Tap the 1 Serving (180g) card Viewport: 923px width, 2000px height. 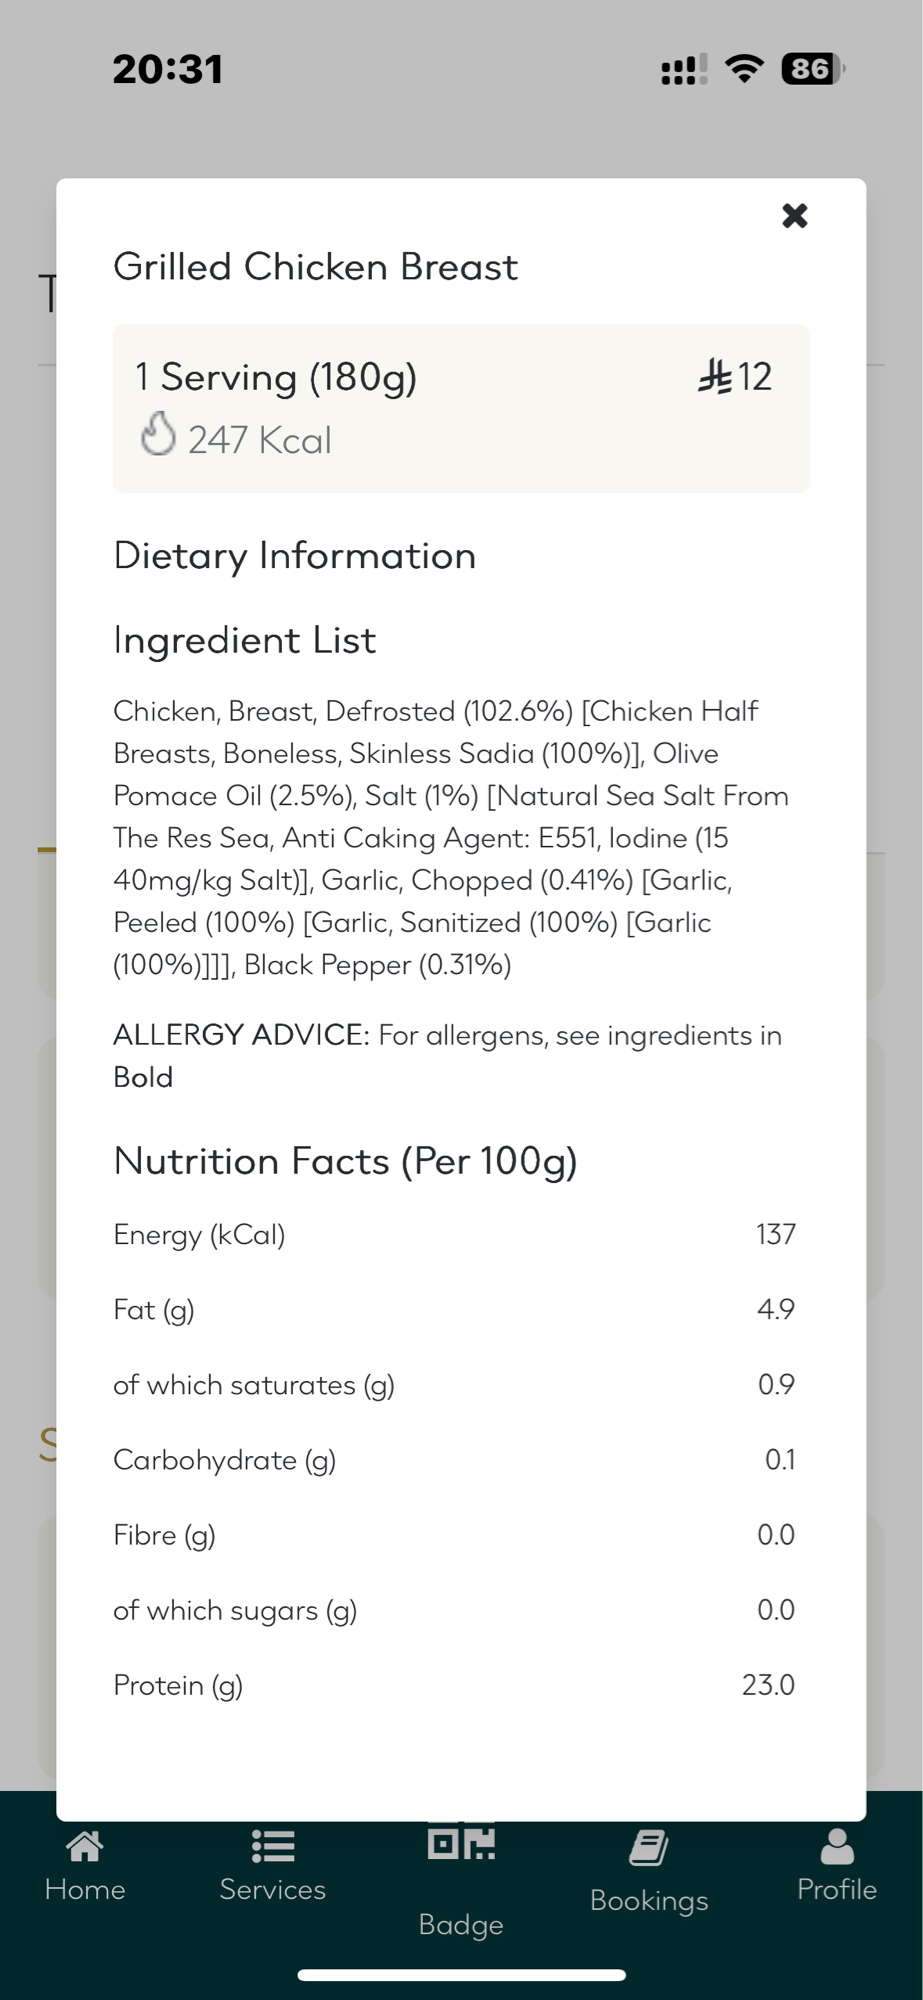tap(461, 408)
